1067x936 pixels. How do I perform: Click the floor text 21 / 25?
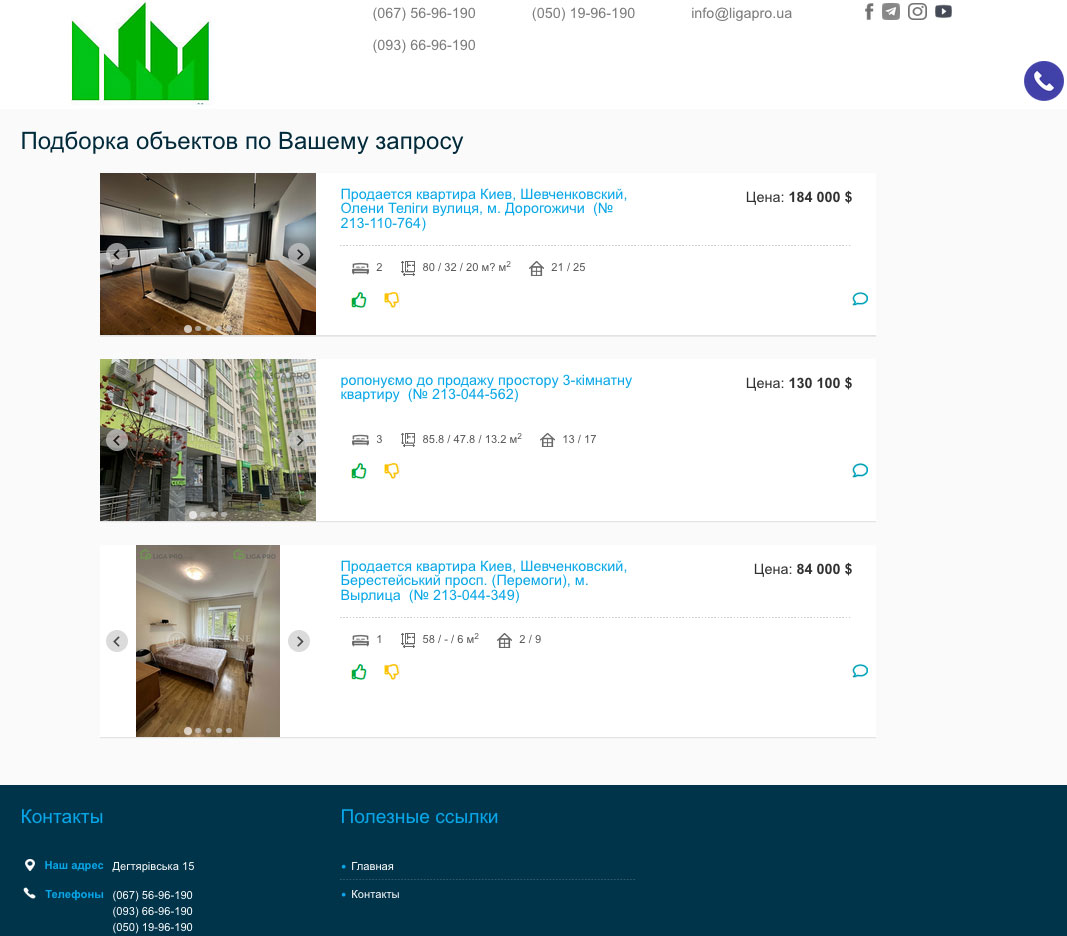pos(568,267)
